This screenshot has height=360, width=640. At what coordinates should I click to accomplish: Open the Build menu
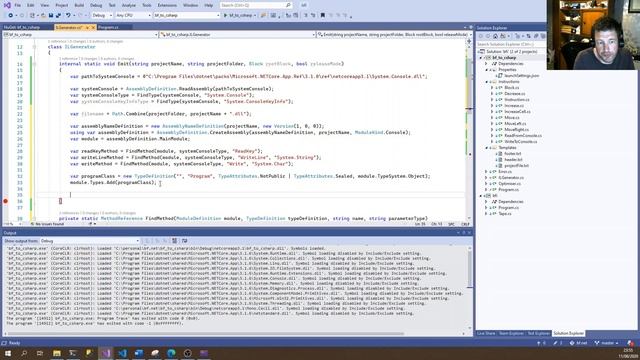click(79, 5)
